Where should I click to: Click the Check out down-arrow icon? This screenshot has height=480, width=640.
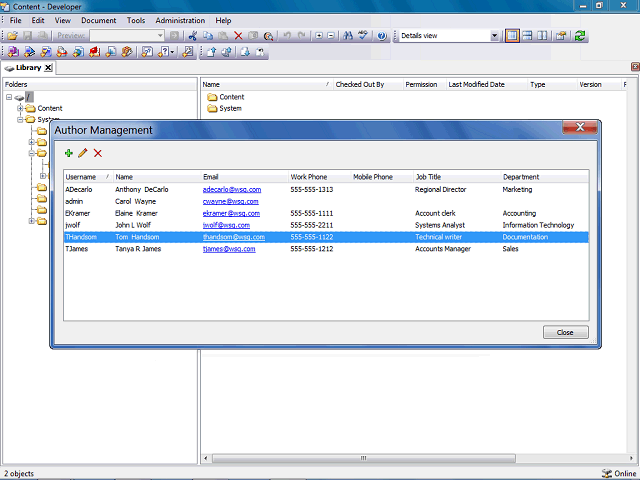click(x=245, y=52)
